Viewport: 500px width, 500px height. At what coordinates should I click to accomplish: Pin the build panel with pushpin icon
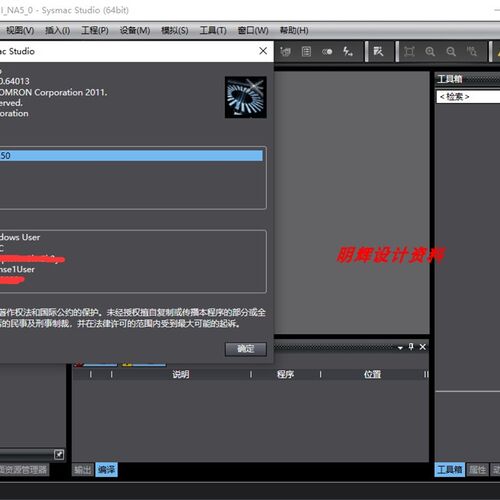411,347
